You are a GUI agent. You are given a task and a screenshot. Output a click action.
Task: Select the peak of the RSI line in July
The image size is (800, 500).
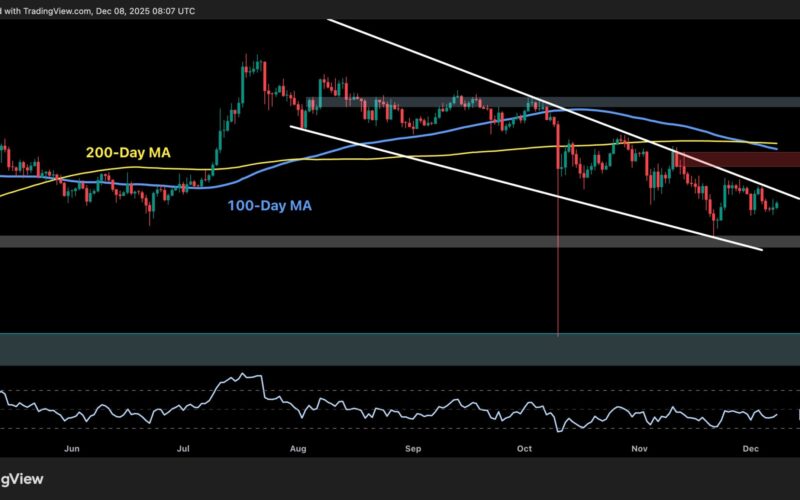point(243,376)
